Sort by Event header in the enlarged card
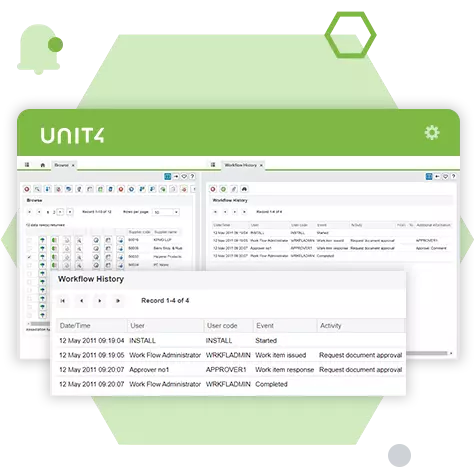Screen dimensions: 476x476 [285, 326]
